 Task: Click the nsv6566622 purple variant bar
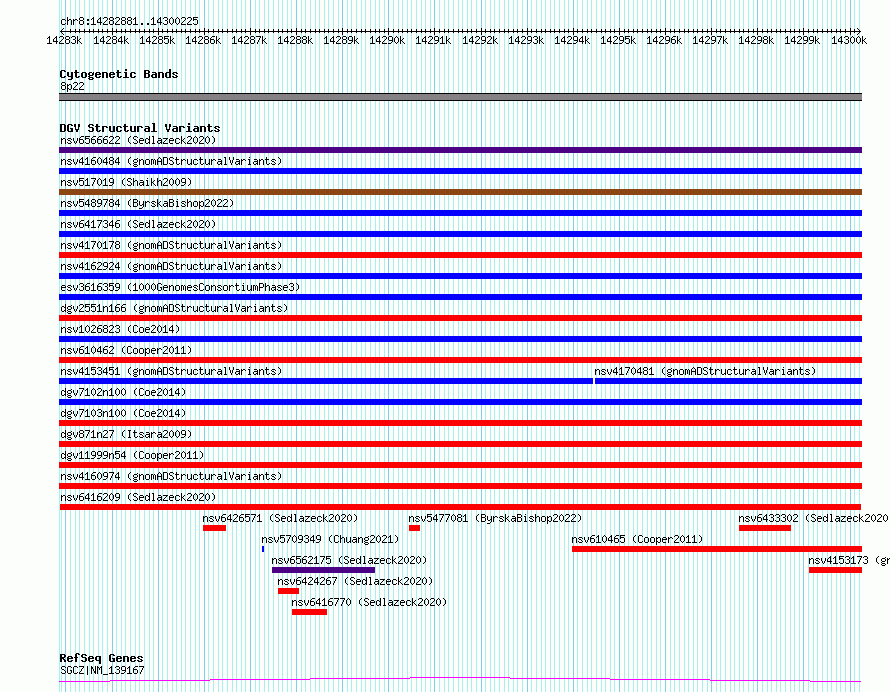pos(460,150)
